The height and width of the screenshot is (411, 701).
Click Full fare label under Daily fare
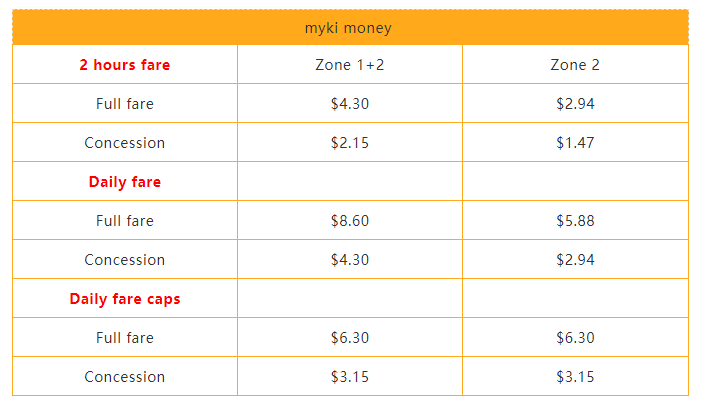[x=125, y=221]
